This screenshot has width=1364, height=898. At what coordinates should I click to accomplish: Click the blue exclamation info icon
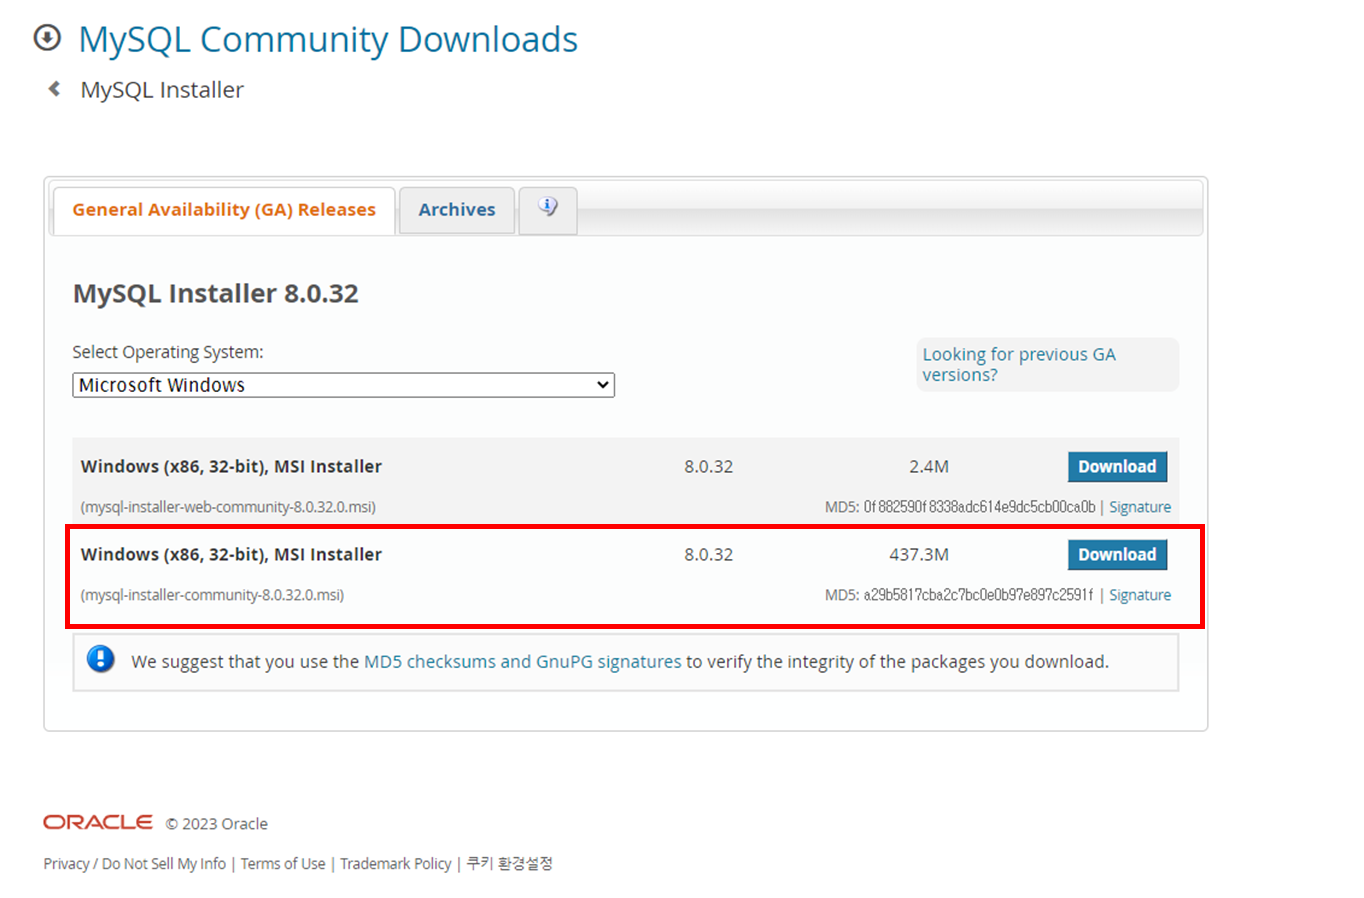pos(100,659)
